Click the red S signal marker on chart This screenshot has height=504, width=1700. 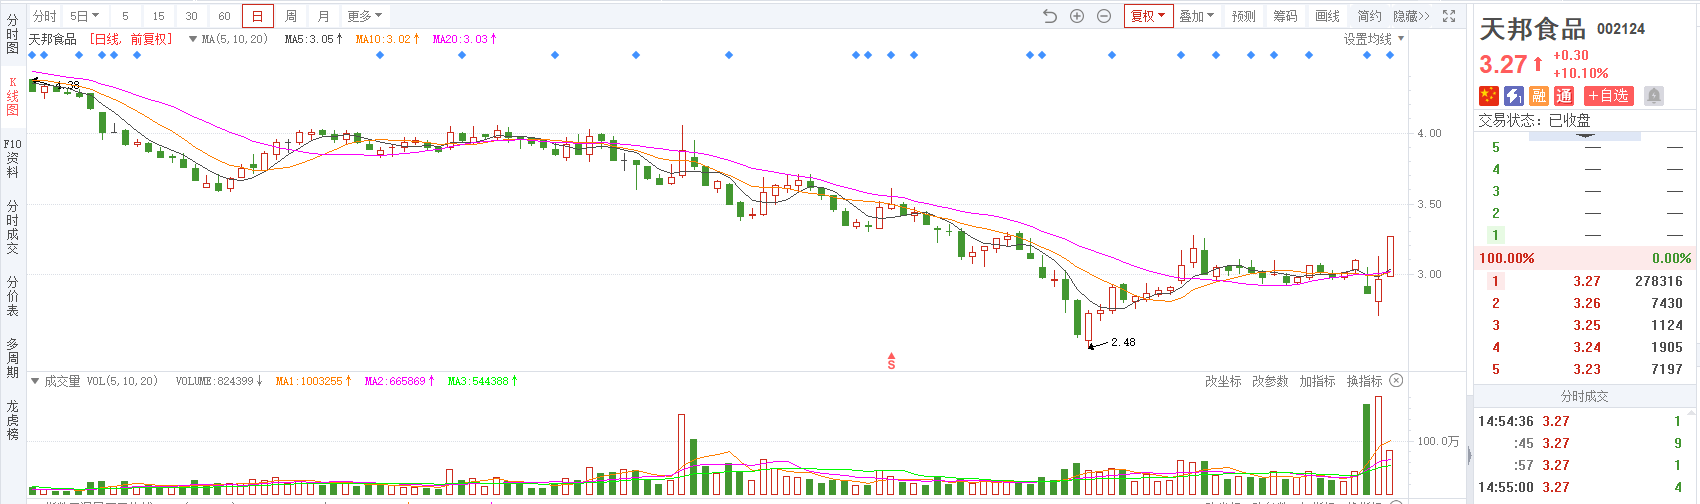(891, 362)
